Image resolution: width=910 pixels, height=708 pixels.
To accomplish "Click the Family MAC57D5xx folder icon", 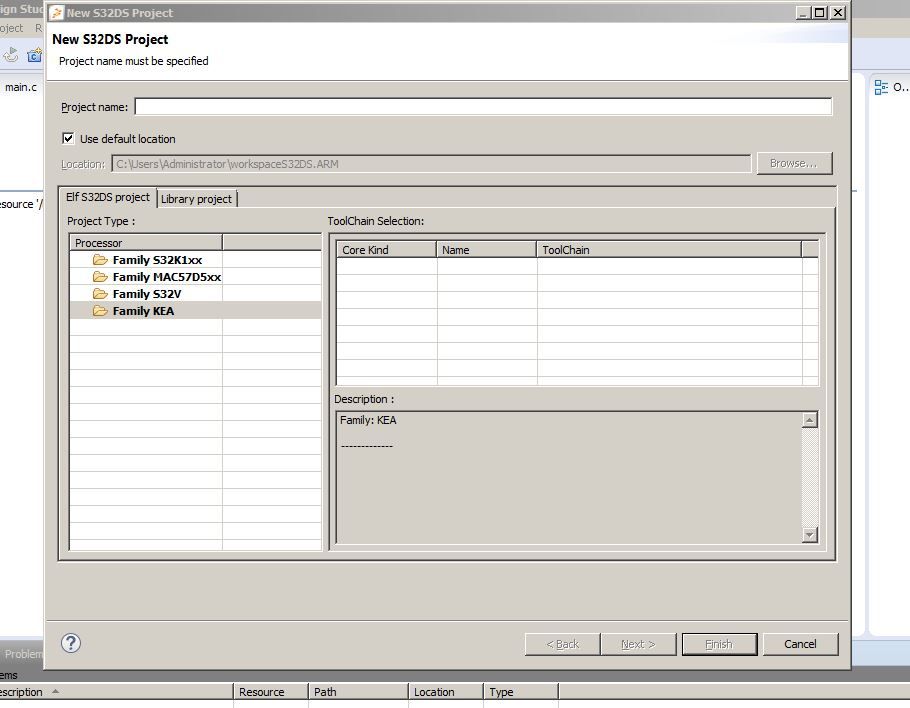I will [x=100, y=277].
